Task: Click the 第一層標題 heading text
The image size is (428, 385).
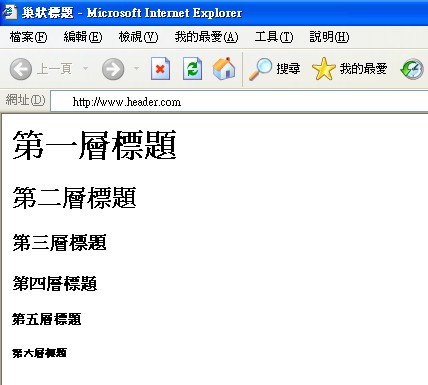Action: pyautogui.click(x=94, y=145)
